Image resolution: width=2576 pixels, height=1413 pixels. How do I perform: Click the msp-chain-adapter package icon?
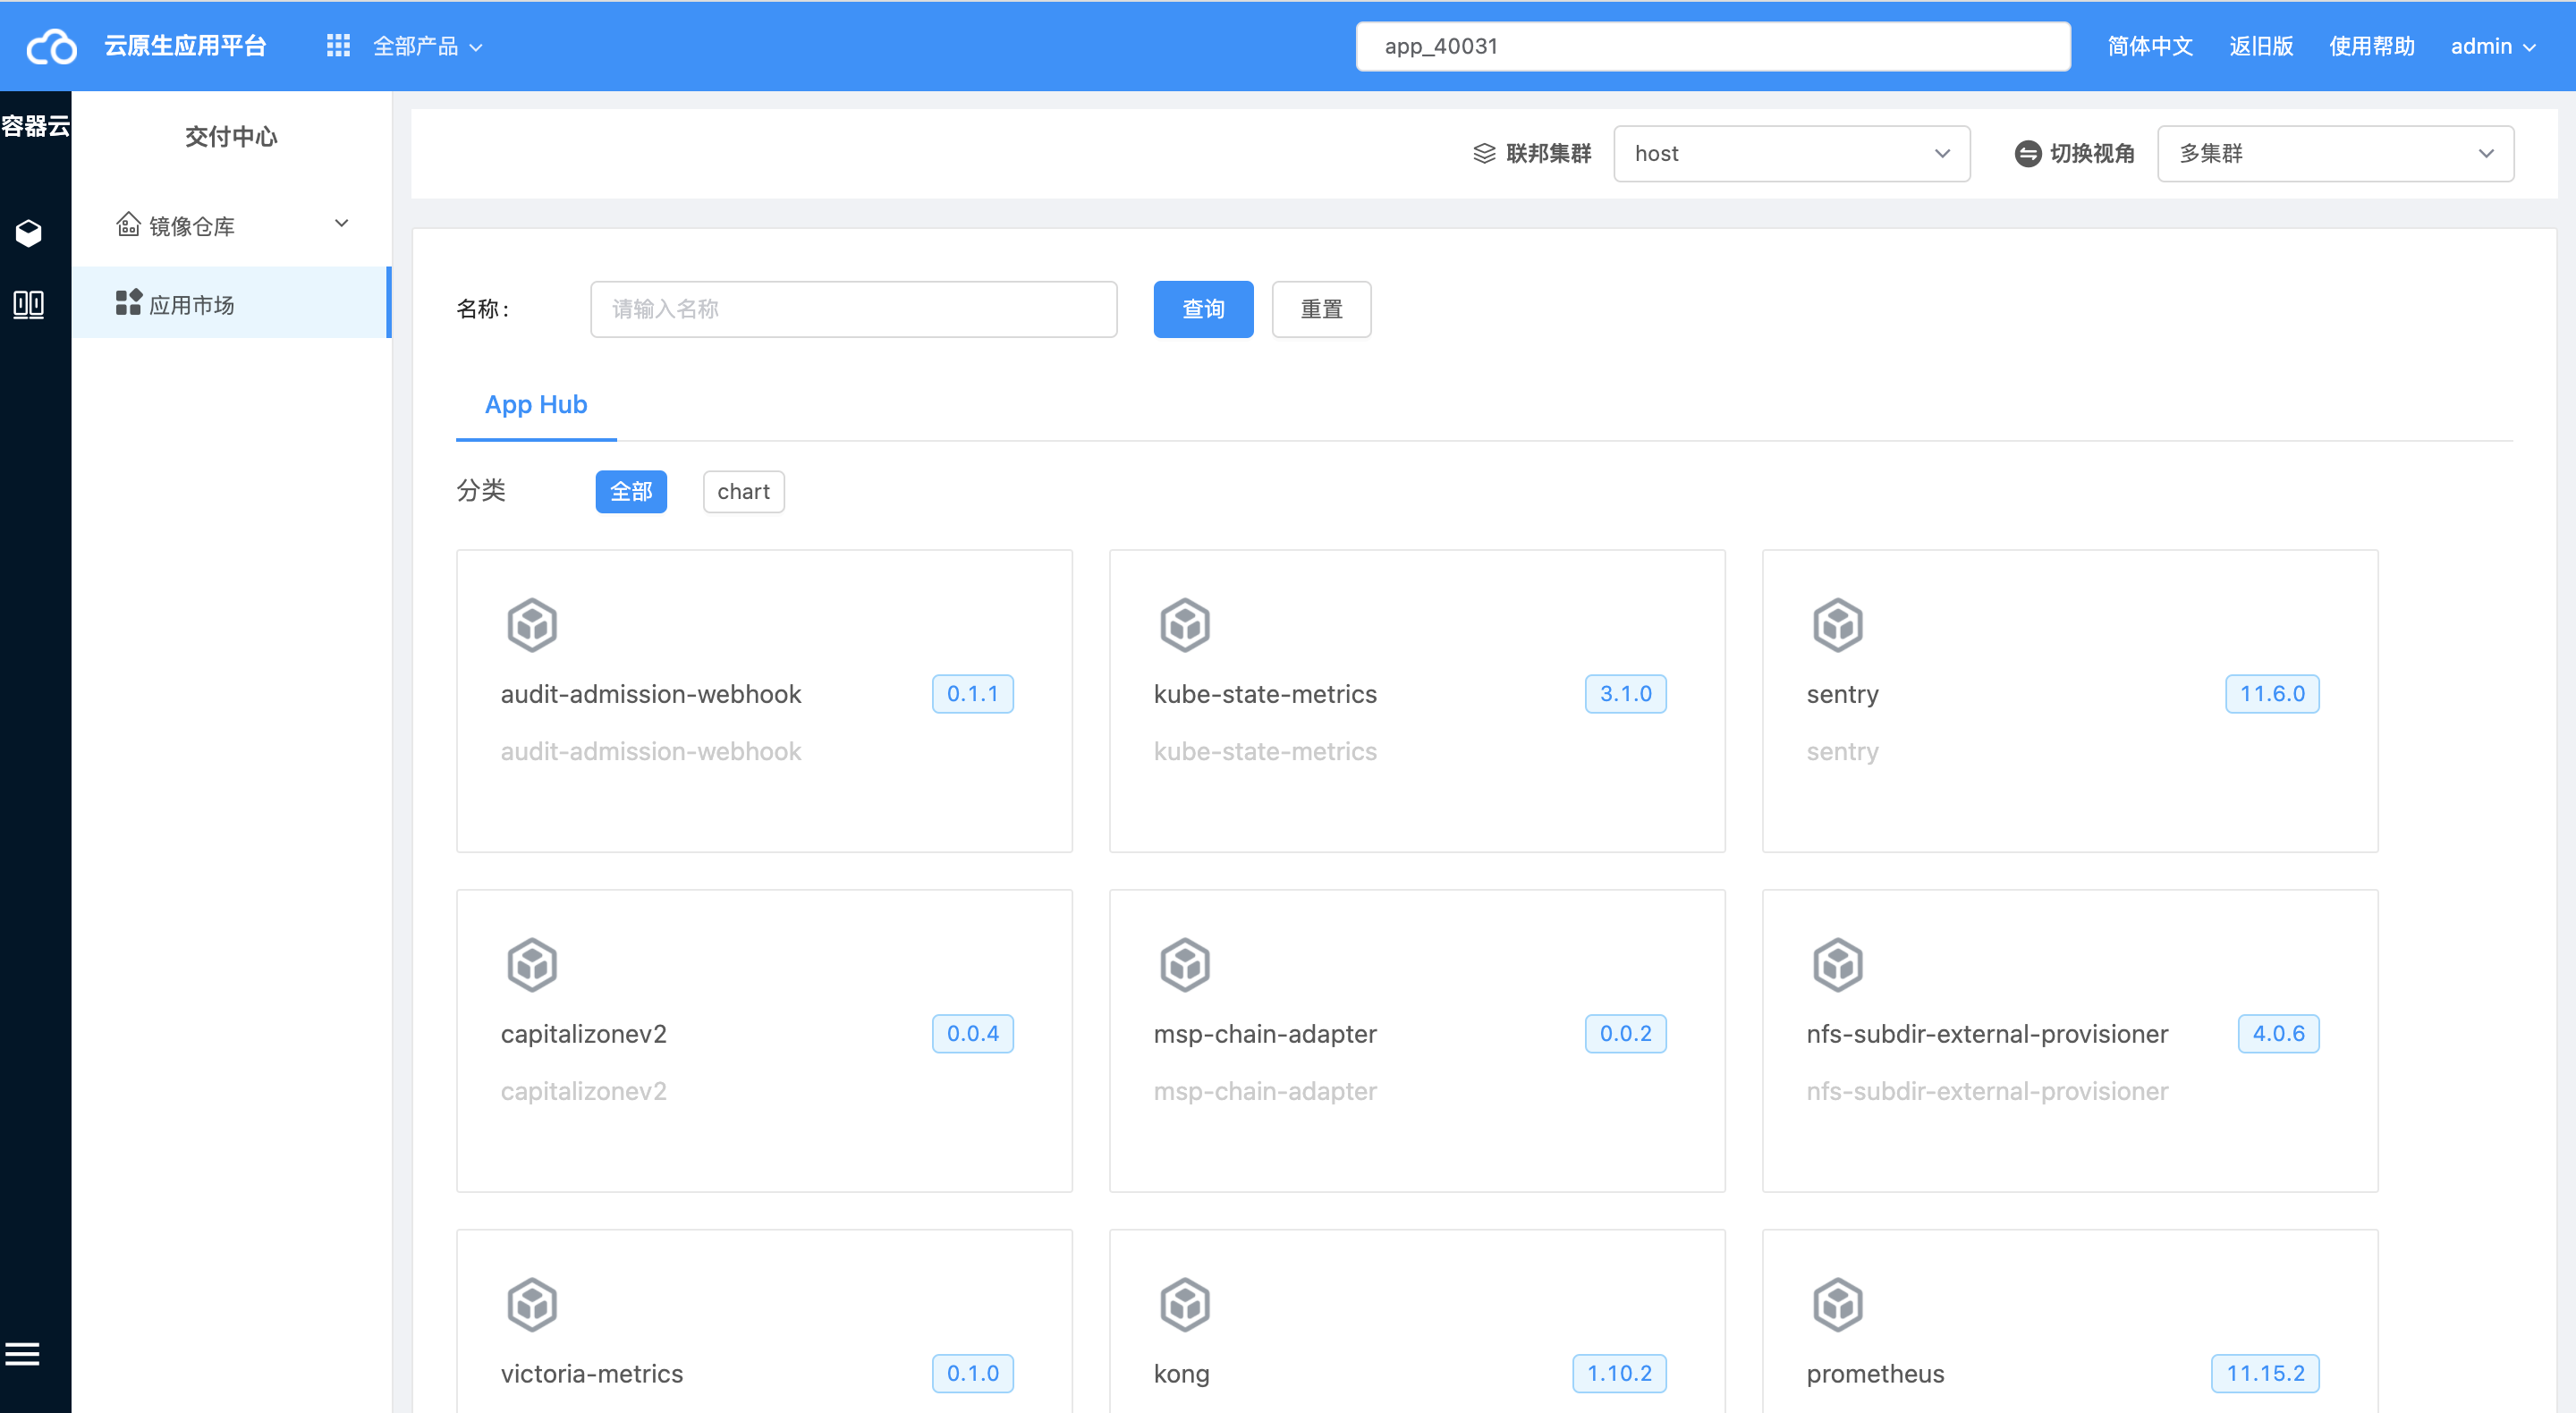click(x=1185, y=965)
